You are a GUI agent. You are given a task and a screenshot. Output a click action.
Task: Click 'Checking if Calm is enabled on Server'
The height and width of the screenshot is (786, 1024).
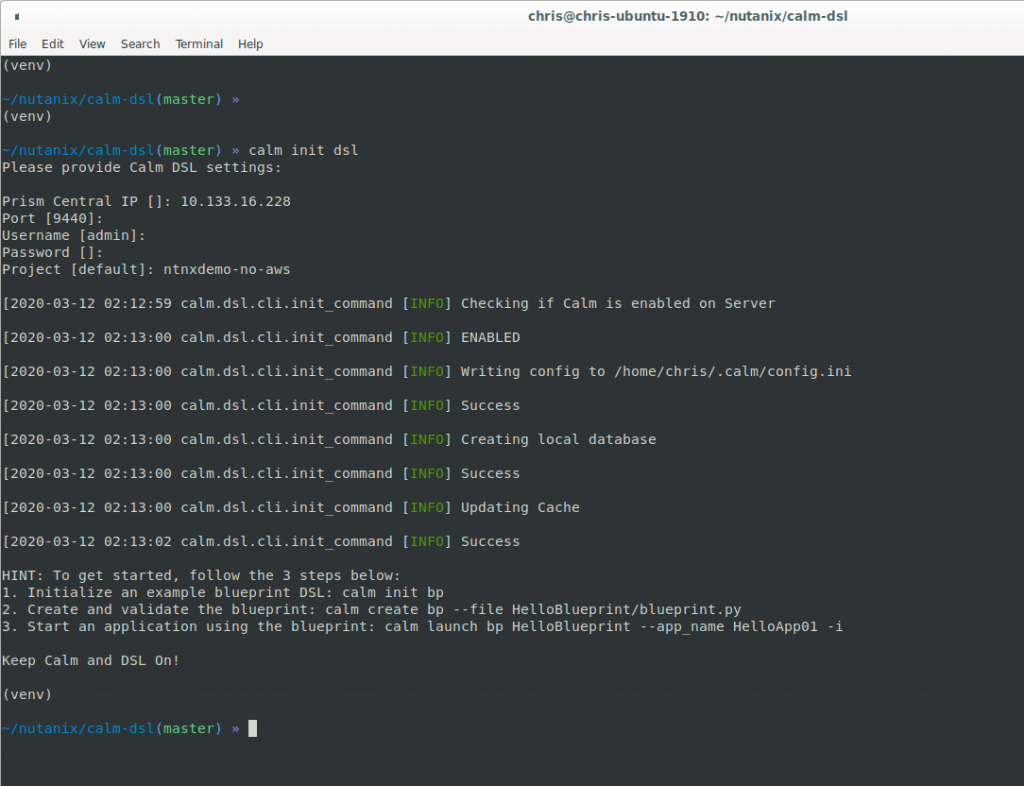click(x=618, y=303)
